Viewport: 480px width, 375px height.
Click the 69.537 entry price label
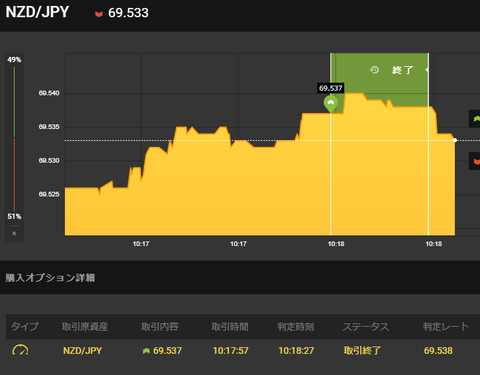click(x=331, y=88)
